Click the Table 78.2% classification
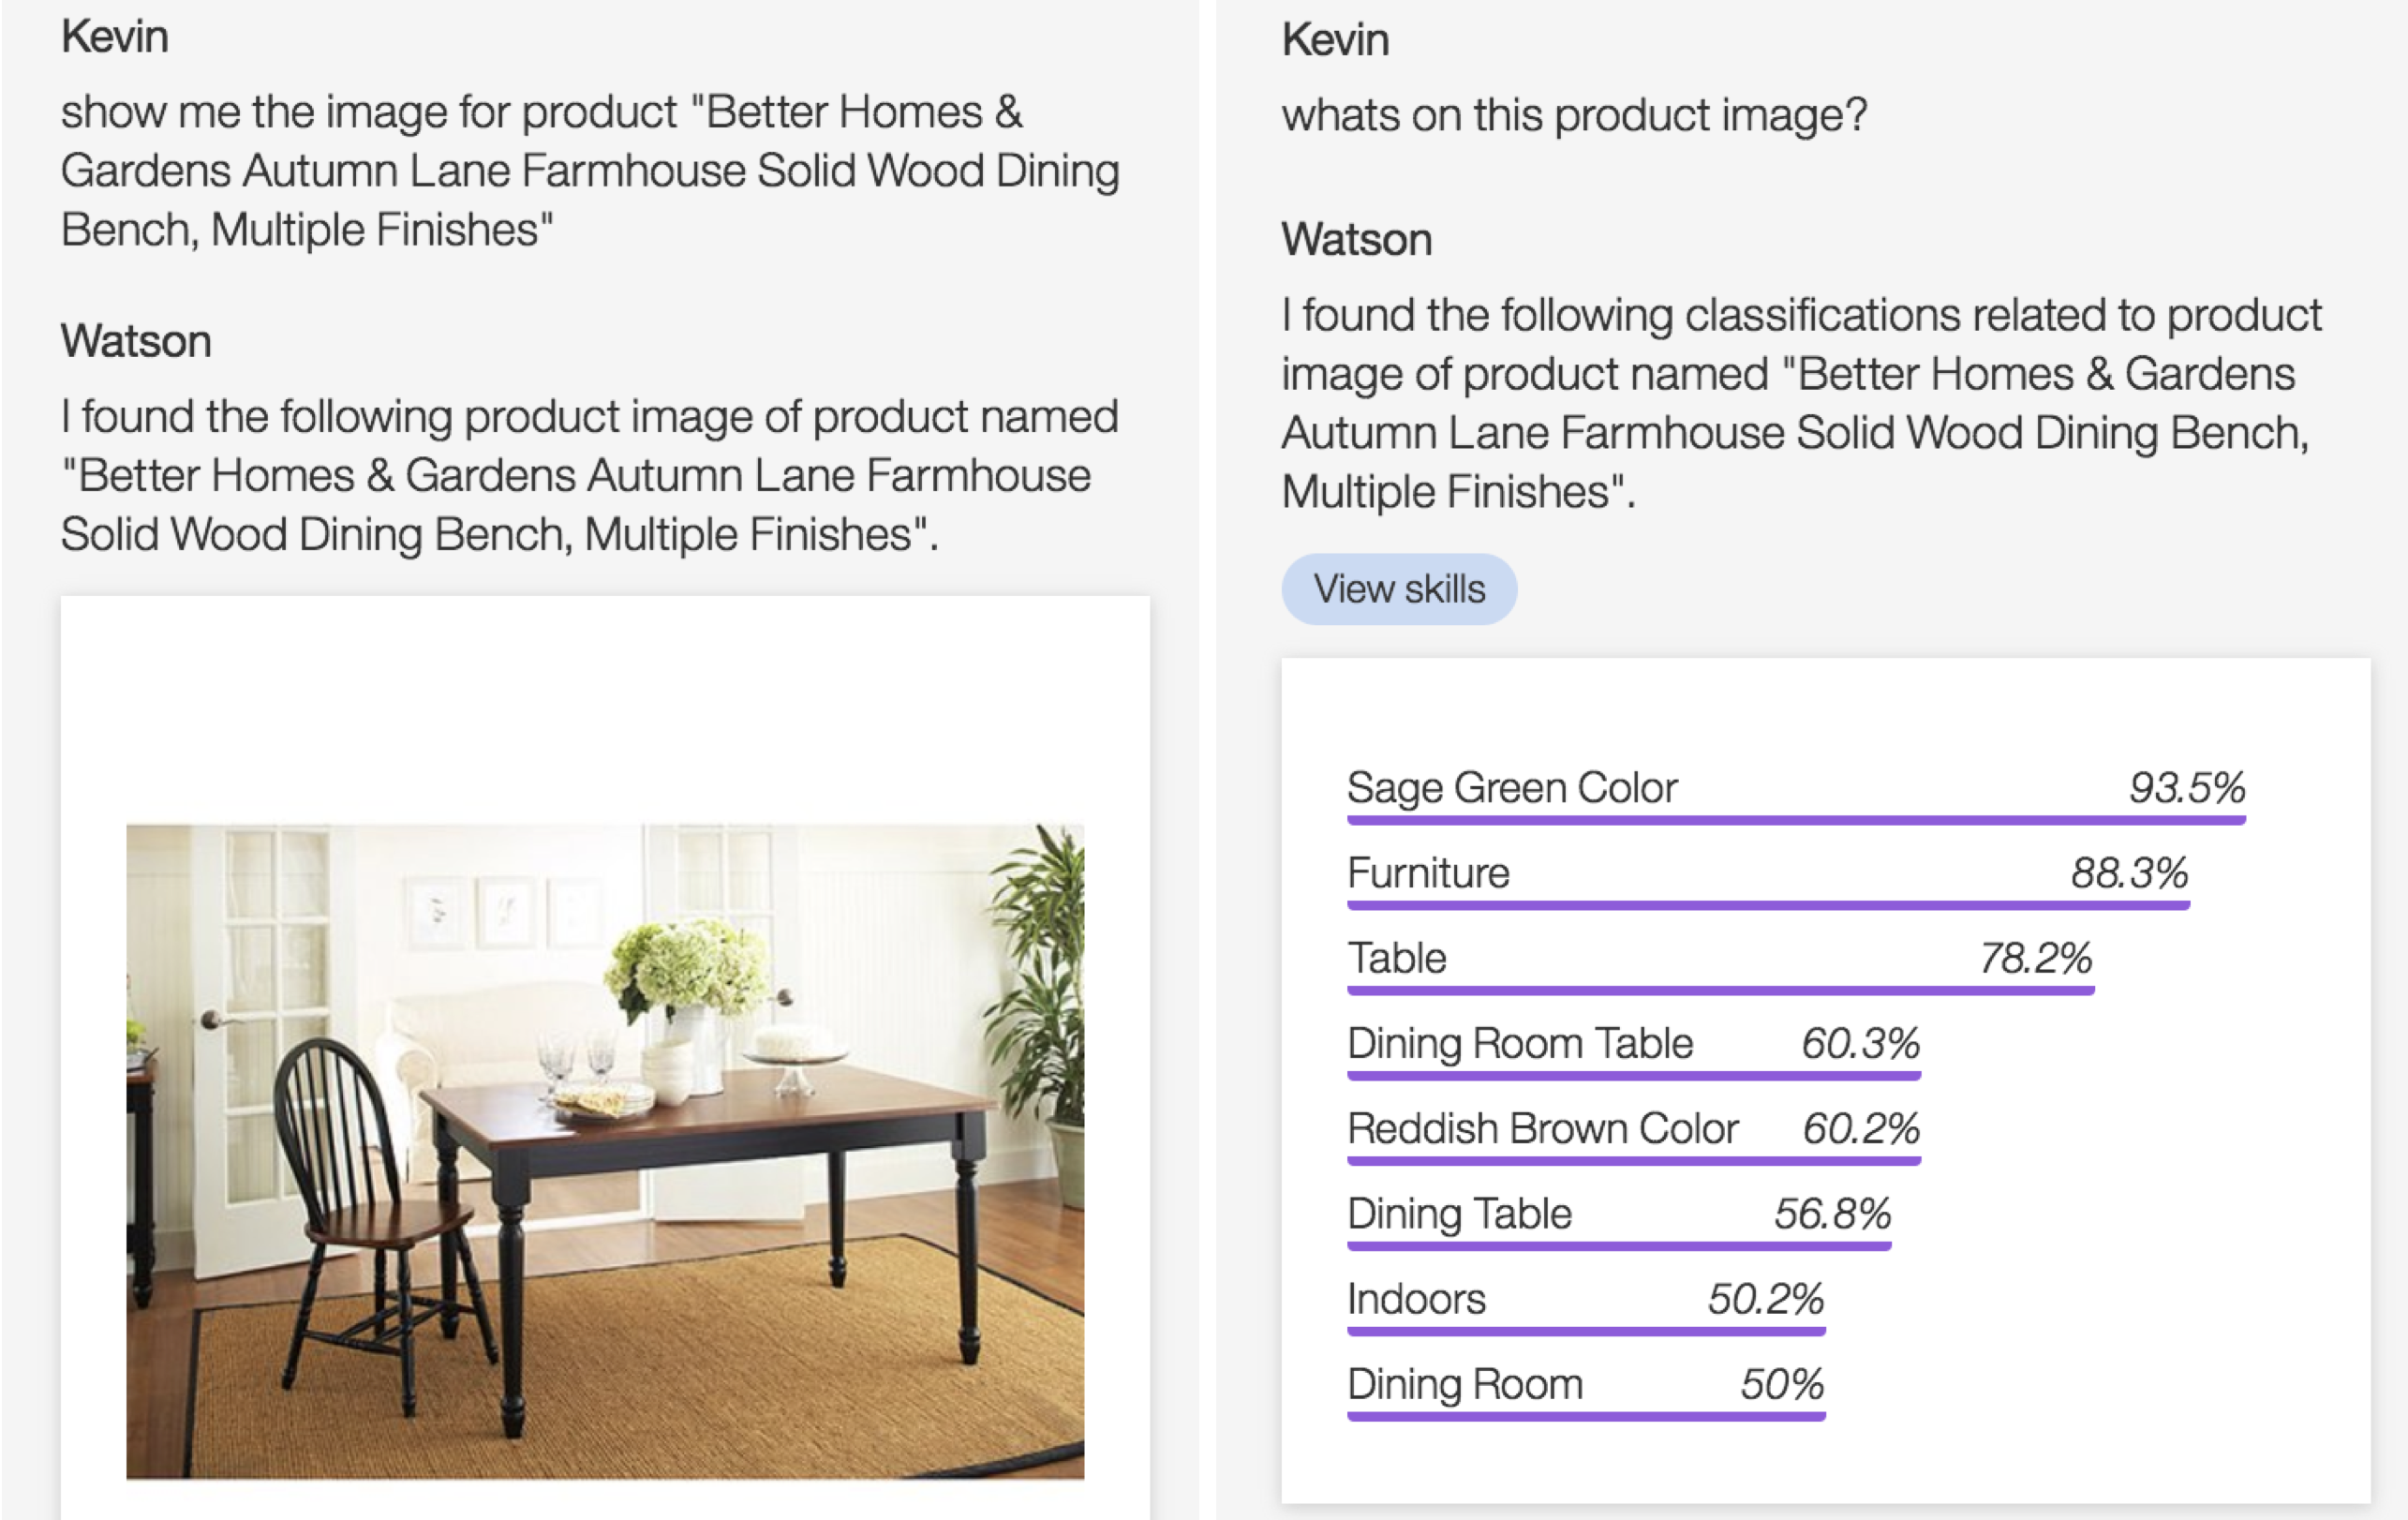Viewport: 2408px width, 1520px height. coord(1720,965)
